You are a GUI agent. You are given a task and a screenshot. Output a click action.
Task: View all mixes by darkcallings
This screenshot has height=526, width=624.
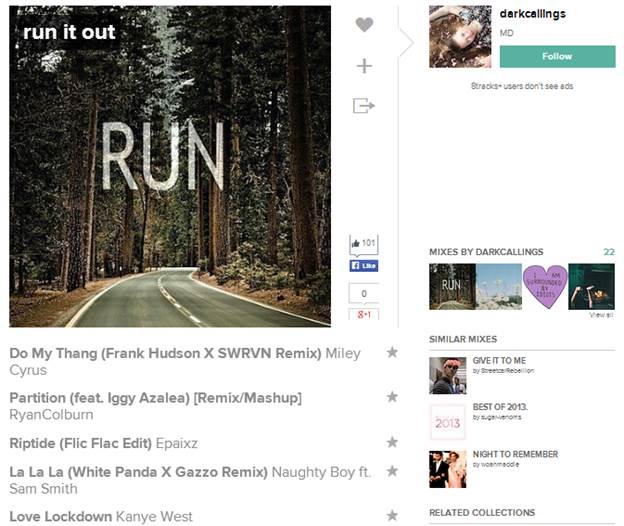pyautogui.click(x=601, y=315)
